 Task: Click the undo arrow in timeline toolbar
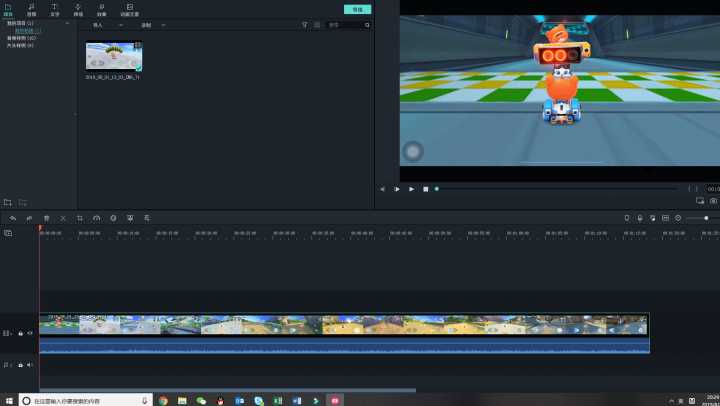click(x=13, y=217)
